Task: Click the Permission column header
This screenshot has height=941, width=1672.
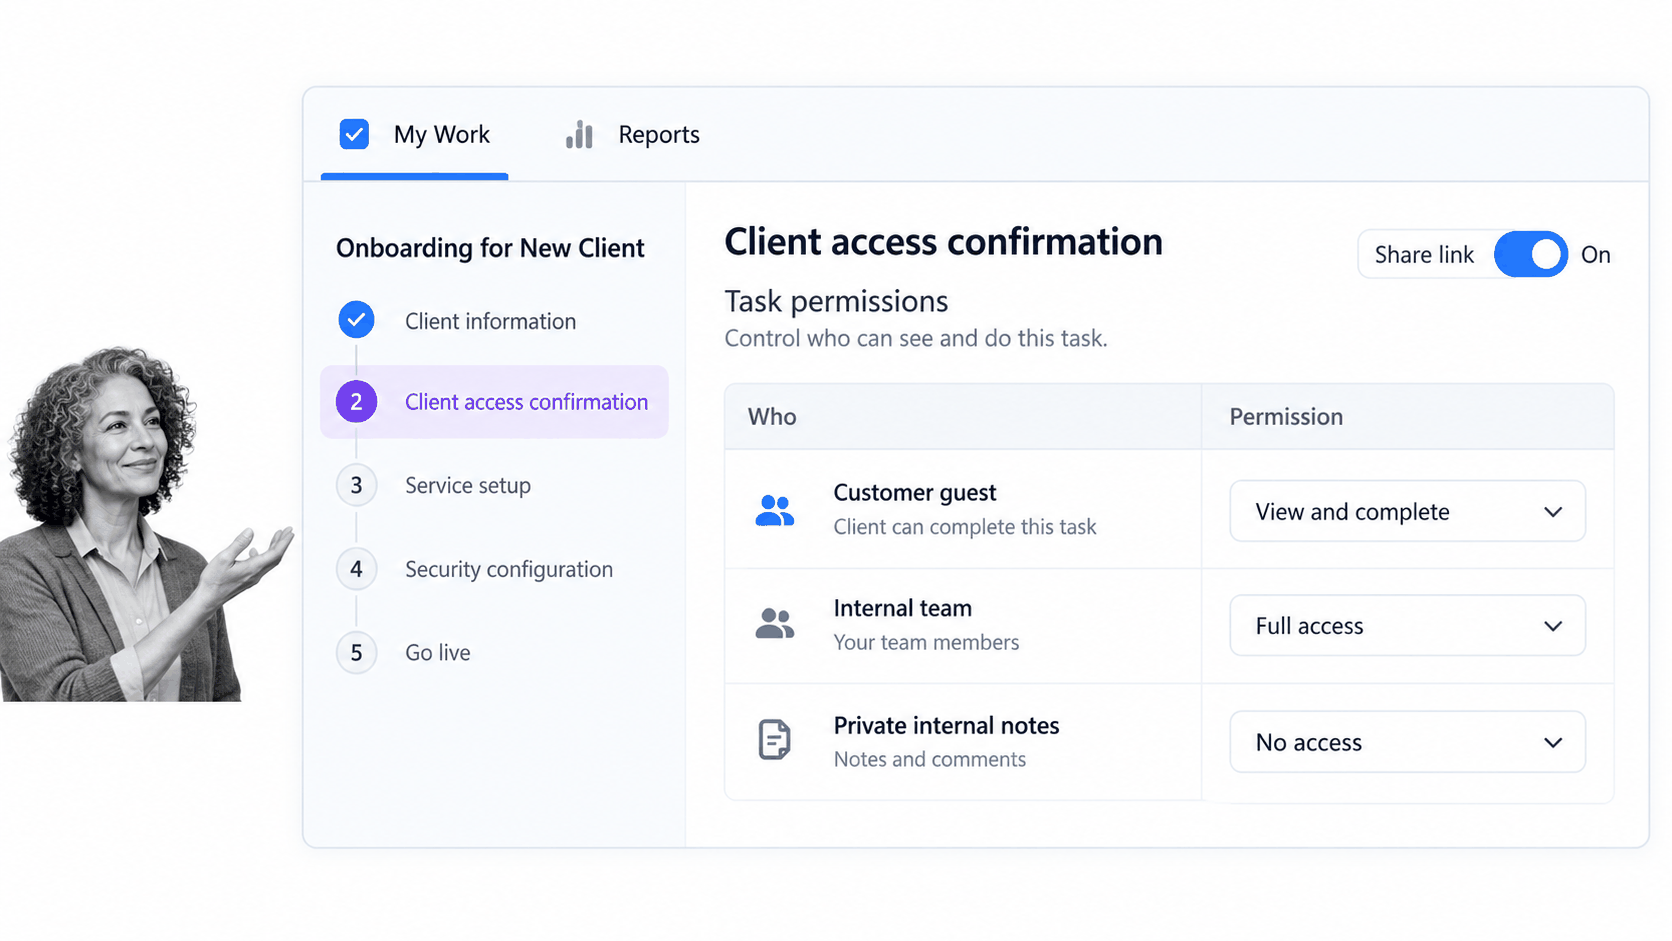Action: 1286,417
